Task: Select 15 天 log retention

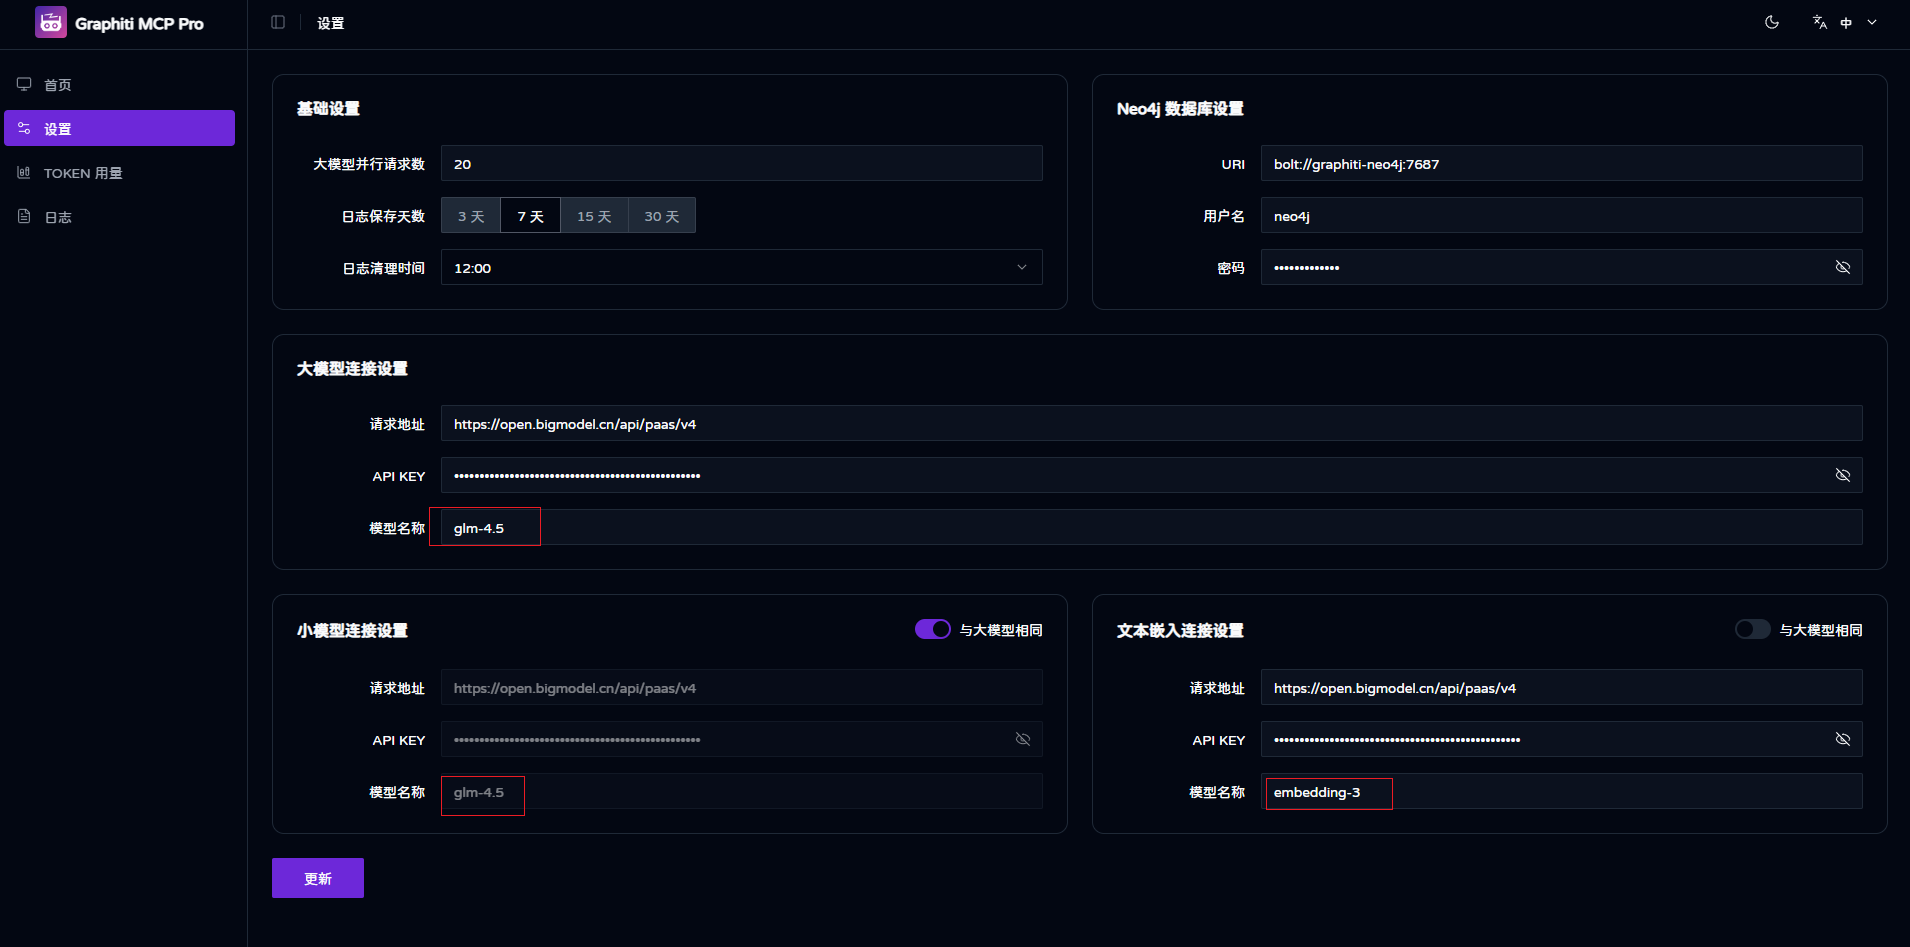Action: (594, 216)
